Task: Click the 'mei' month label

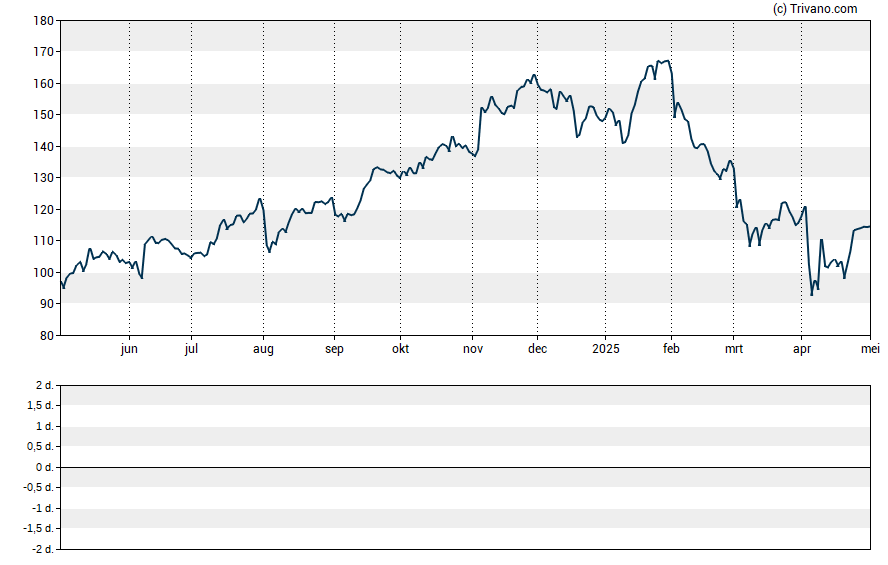Action: [870, 349]
